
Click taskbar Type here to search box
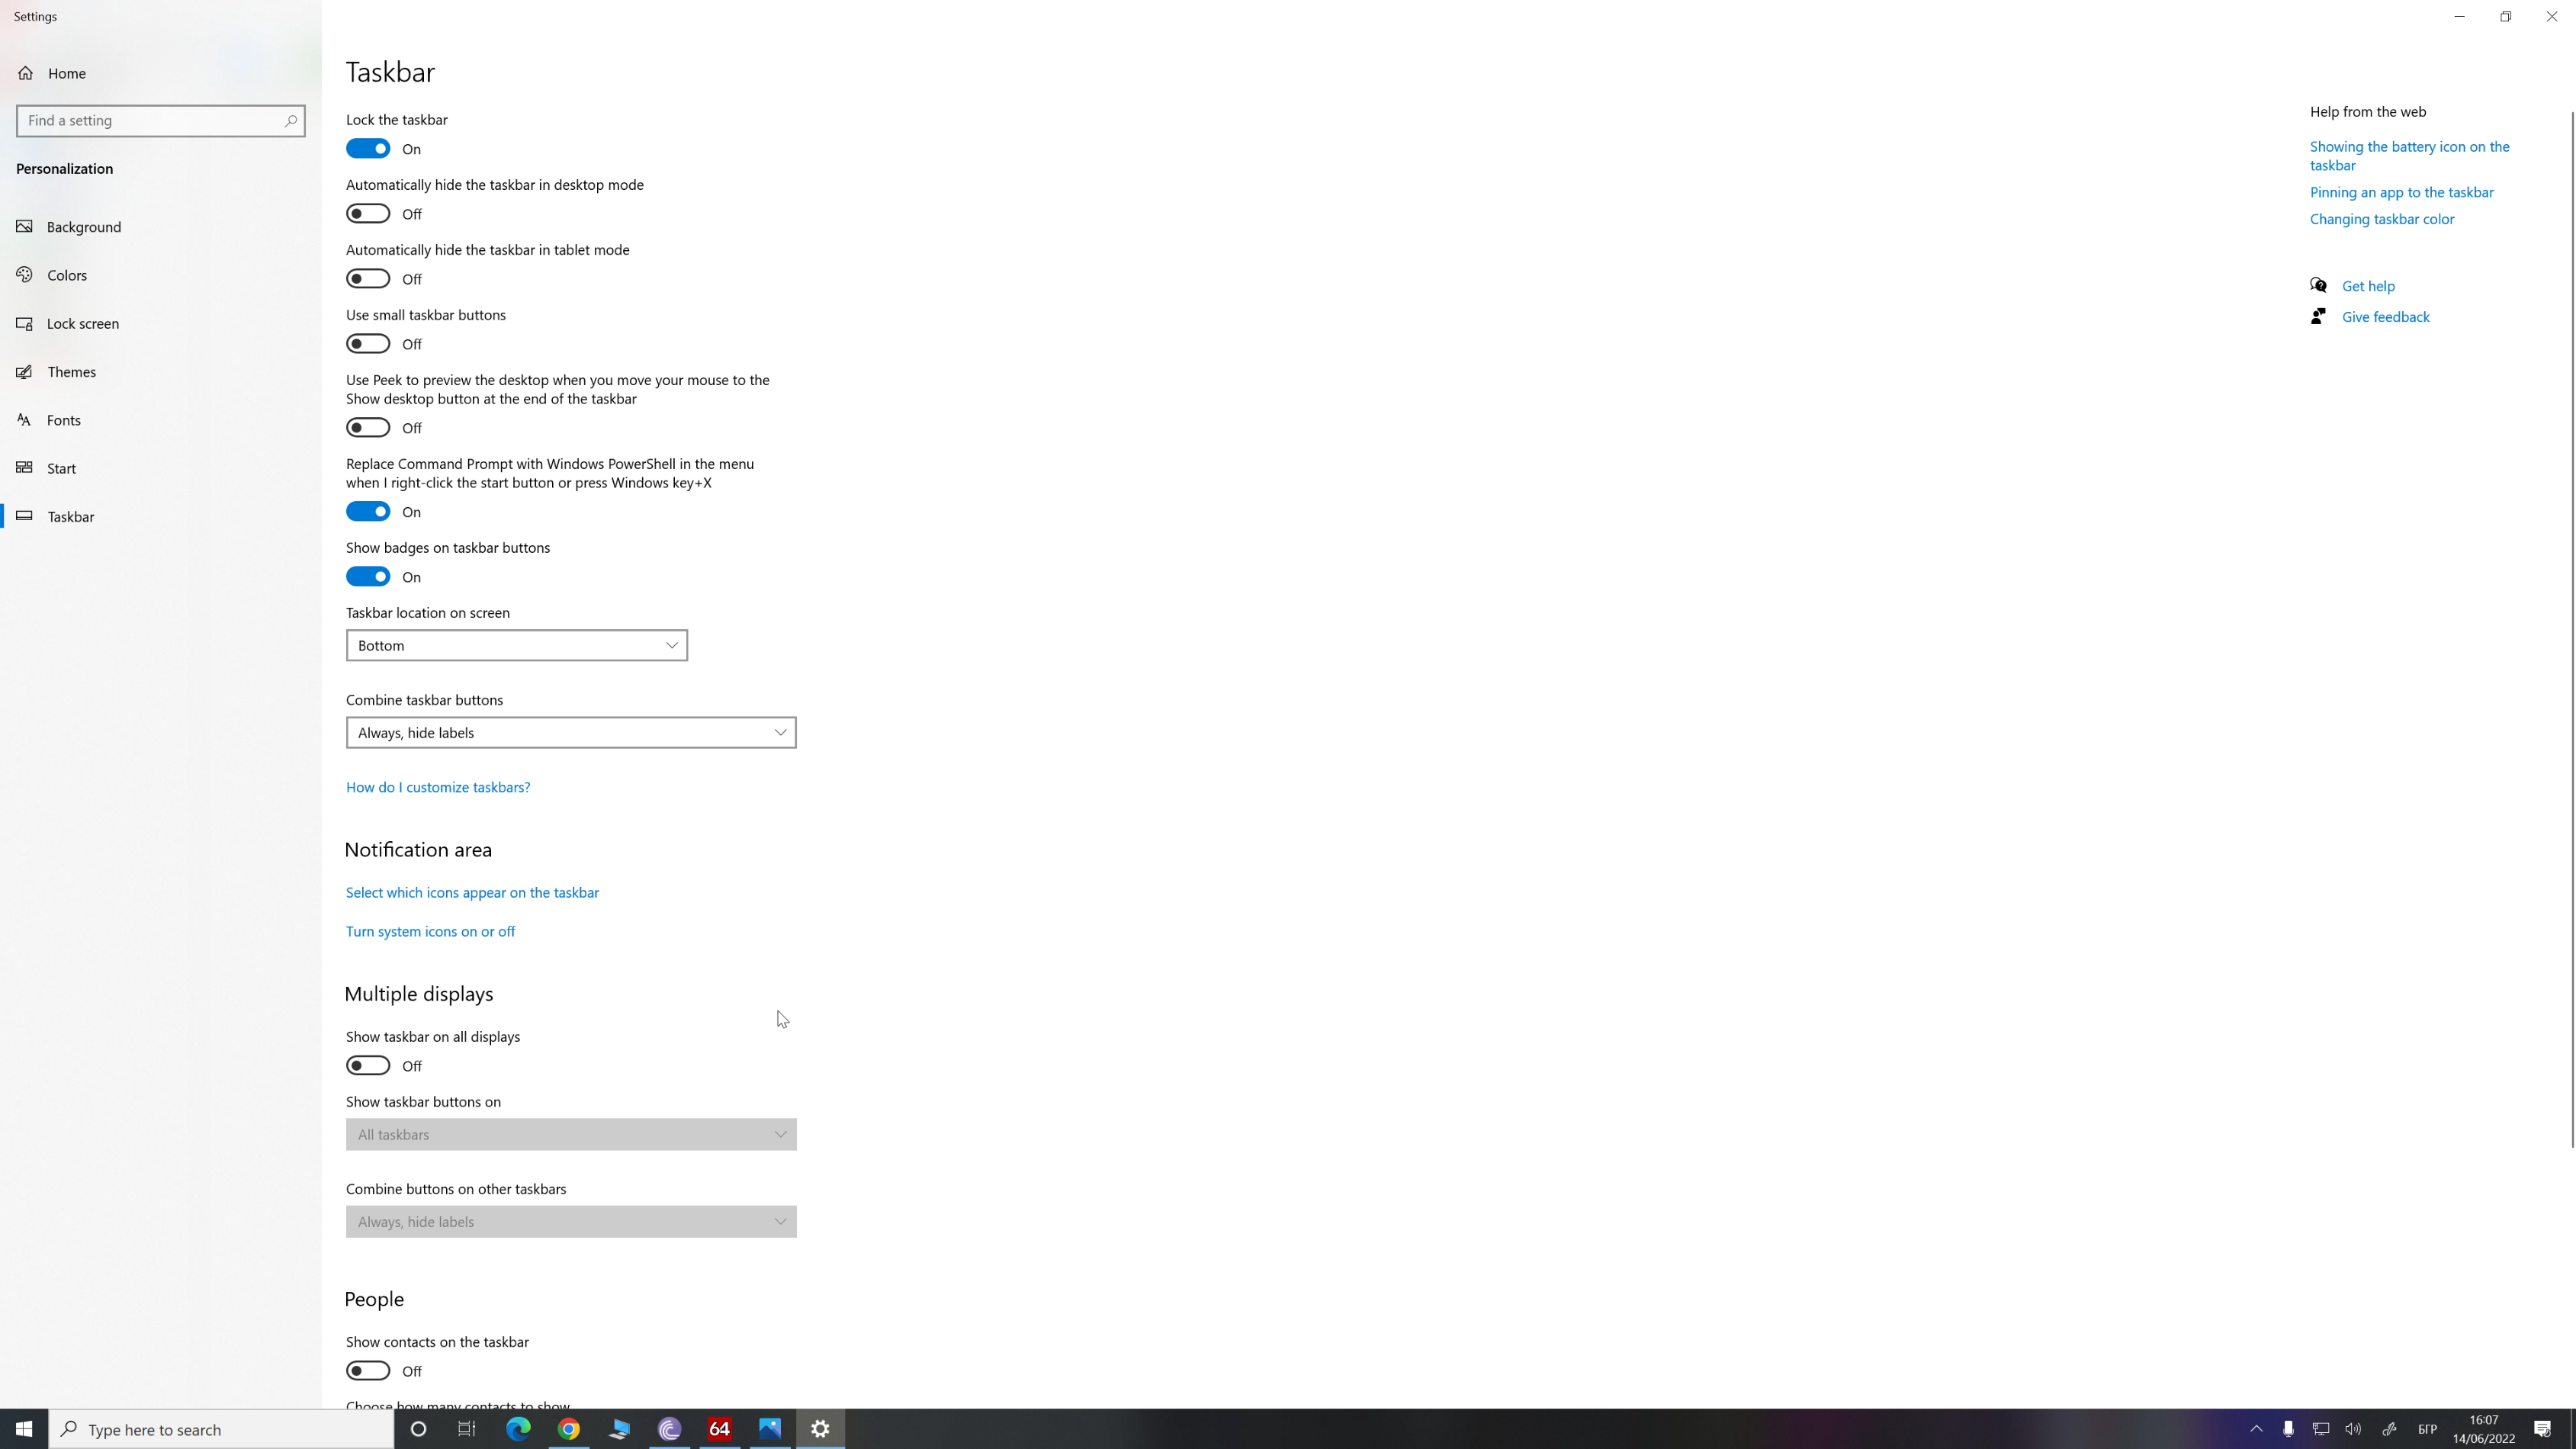pos(221,1429)
